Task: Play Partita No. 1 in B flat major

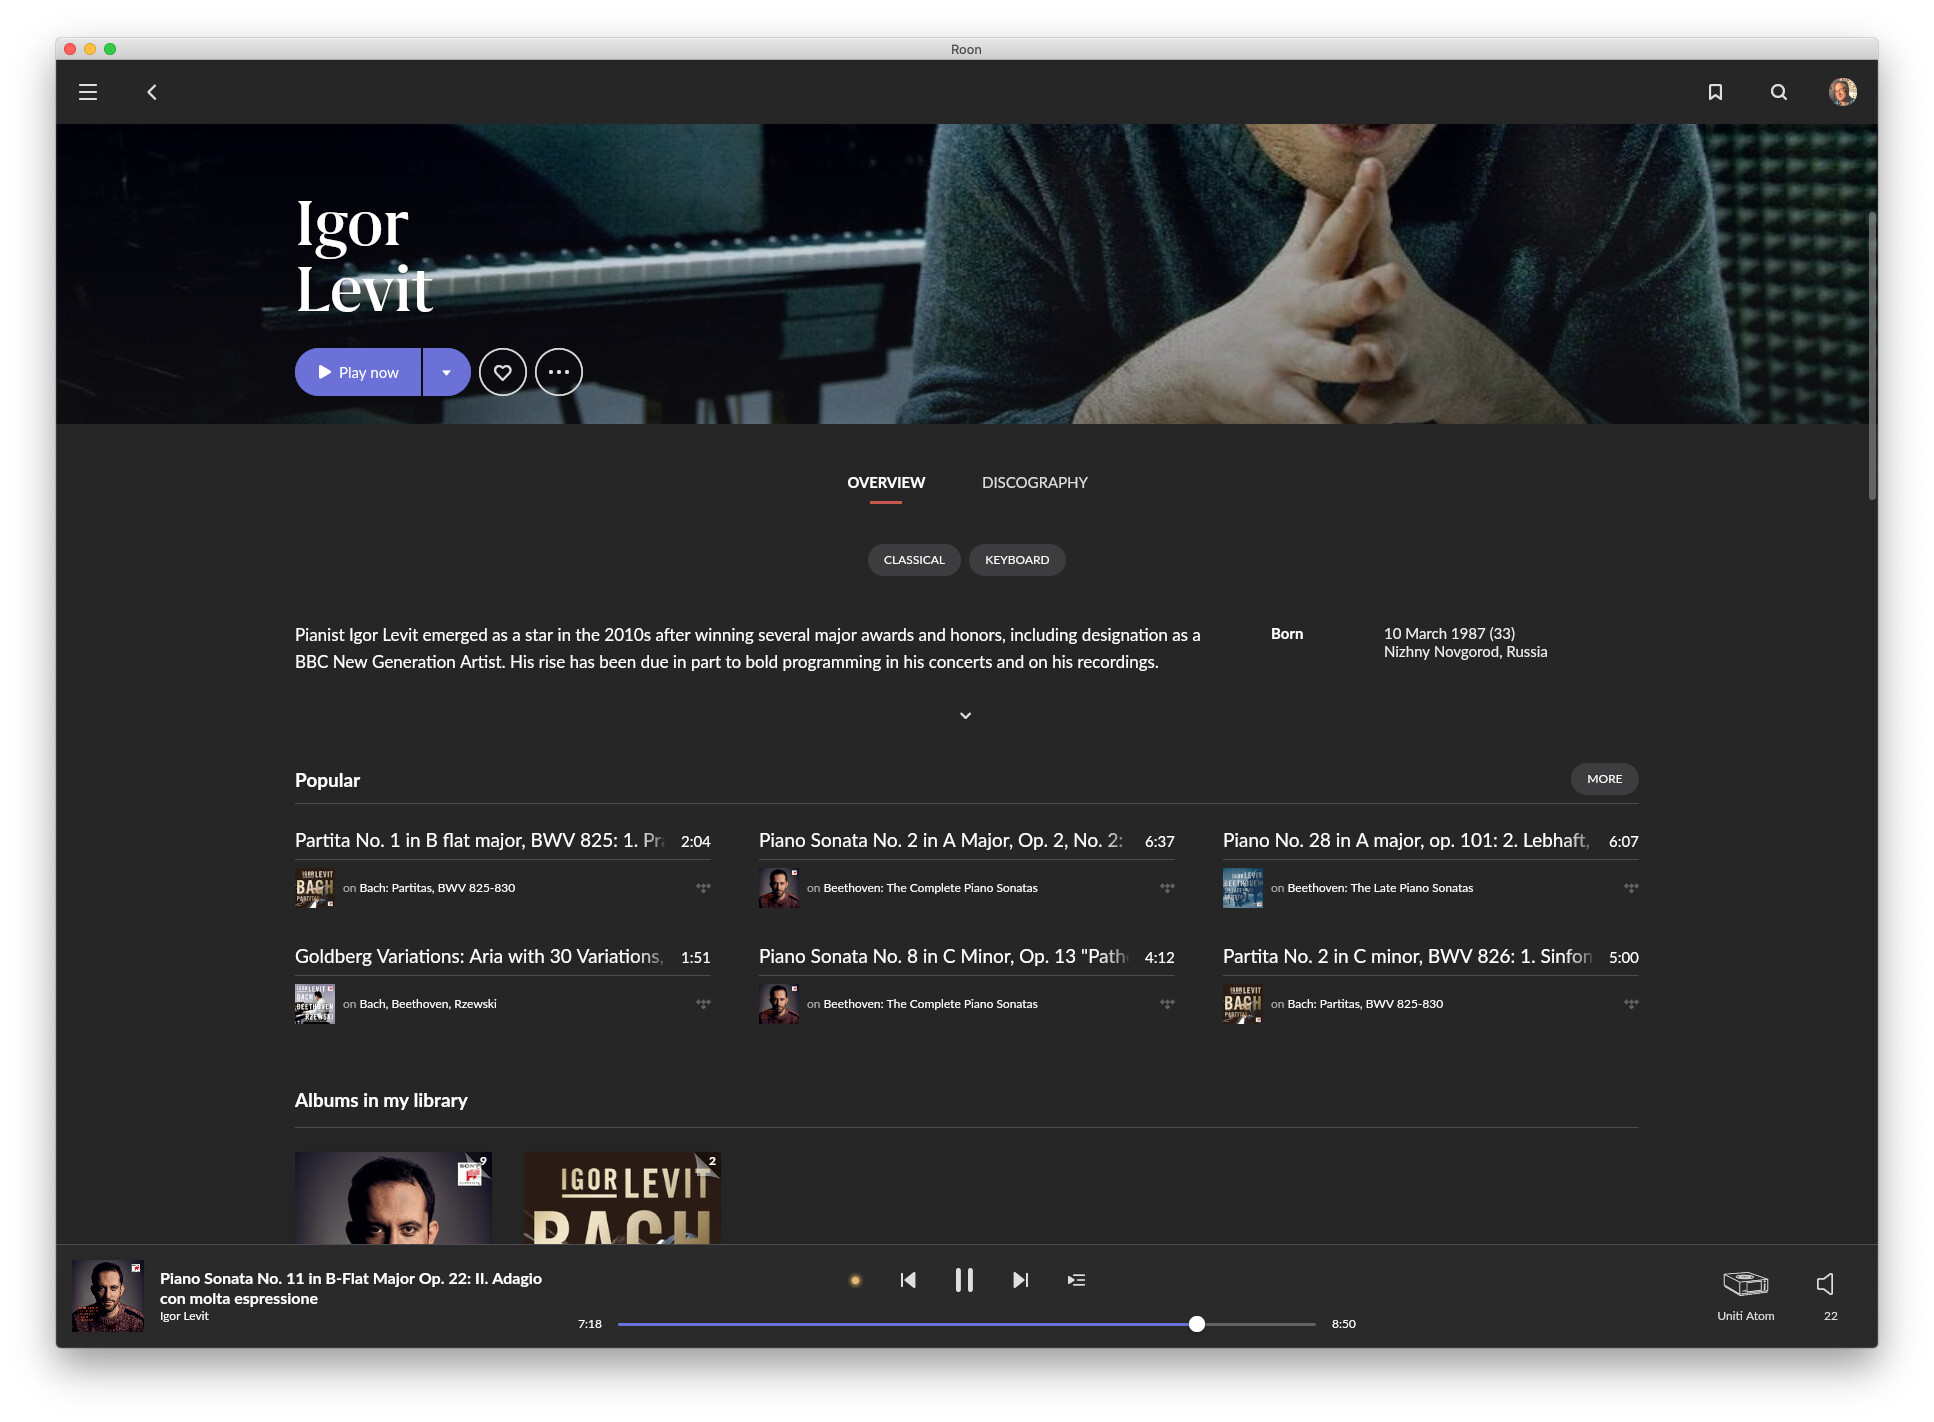Action: pyautogui.click(x=480, y=841)
